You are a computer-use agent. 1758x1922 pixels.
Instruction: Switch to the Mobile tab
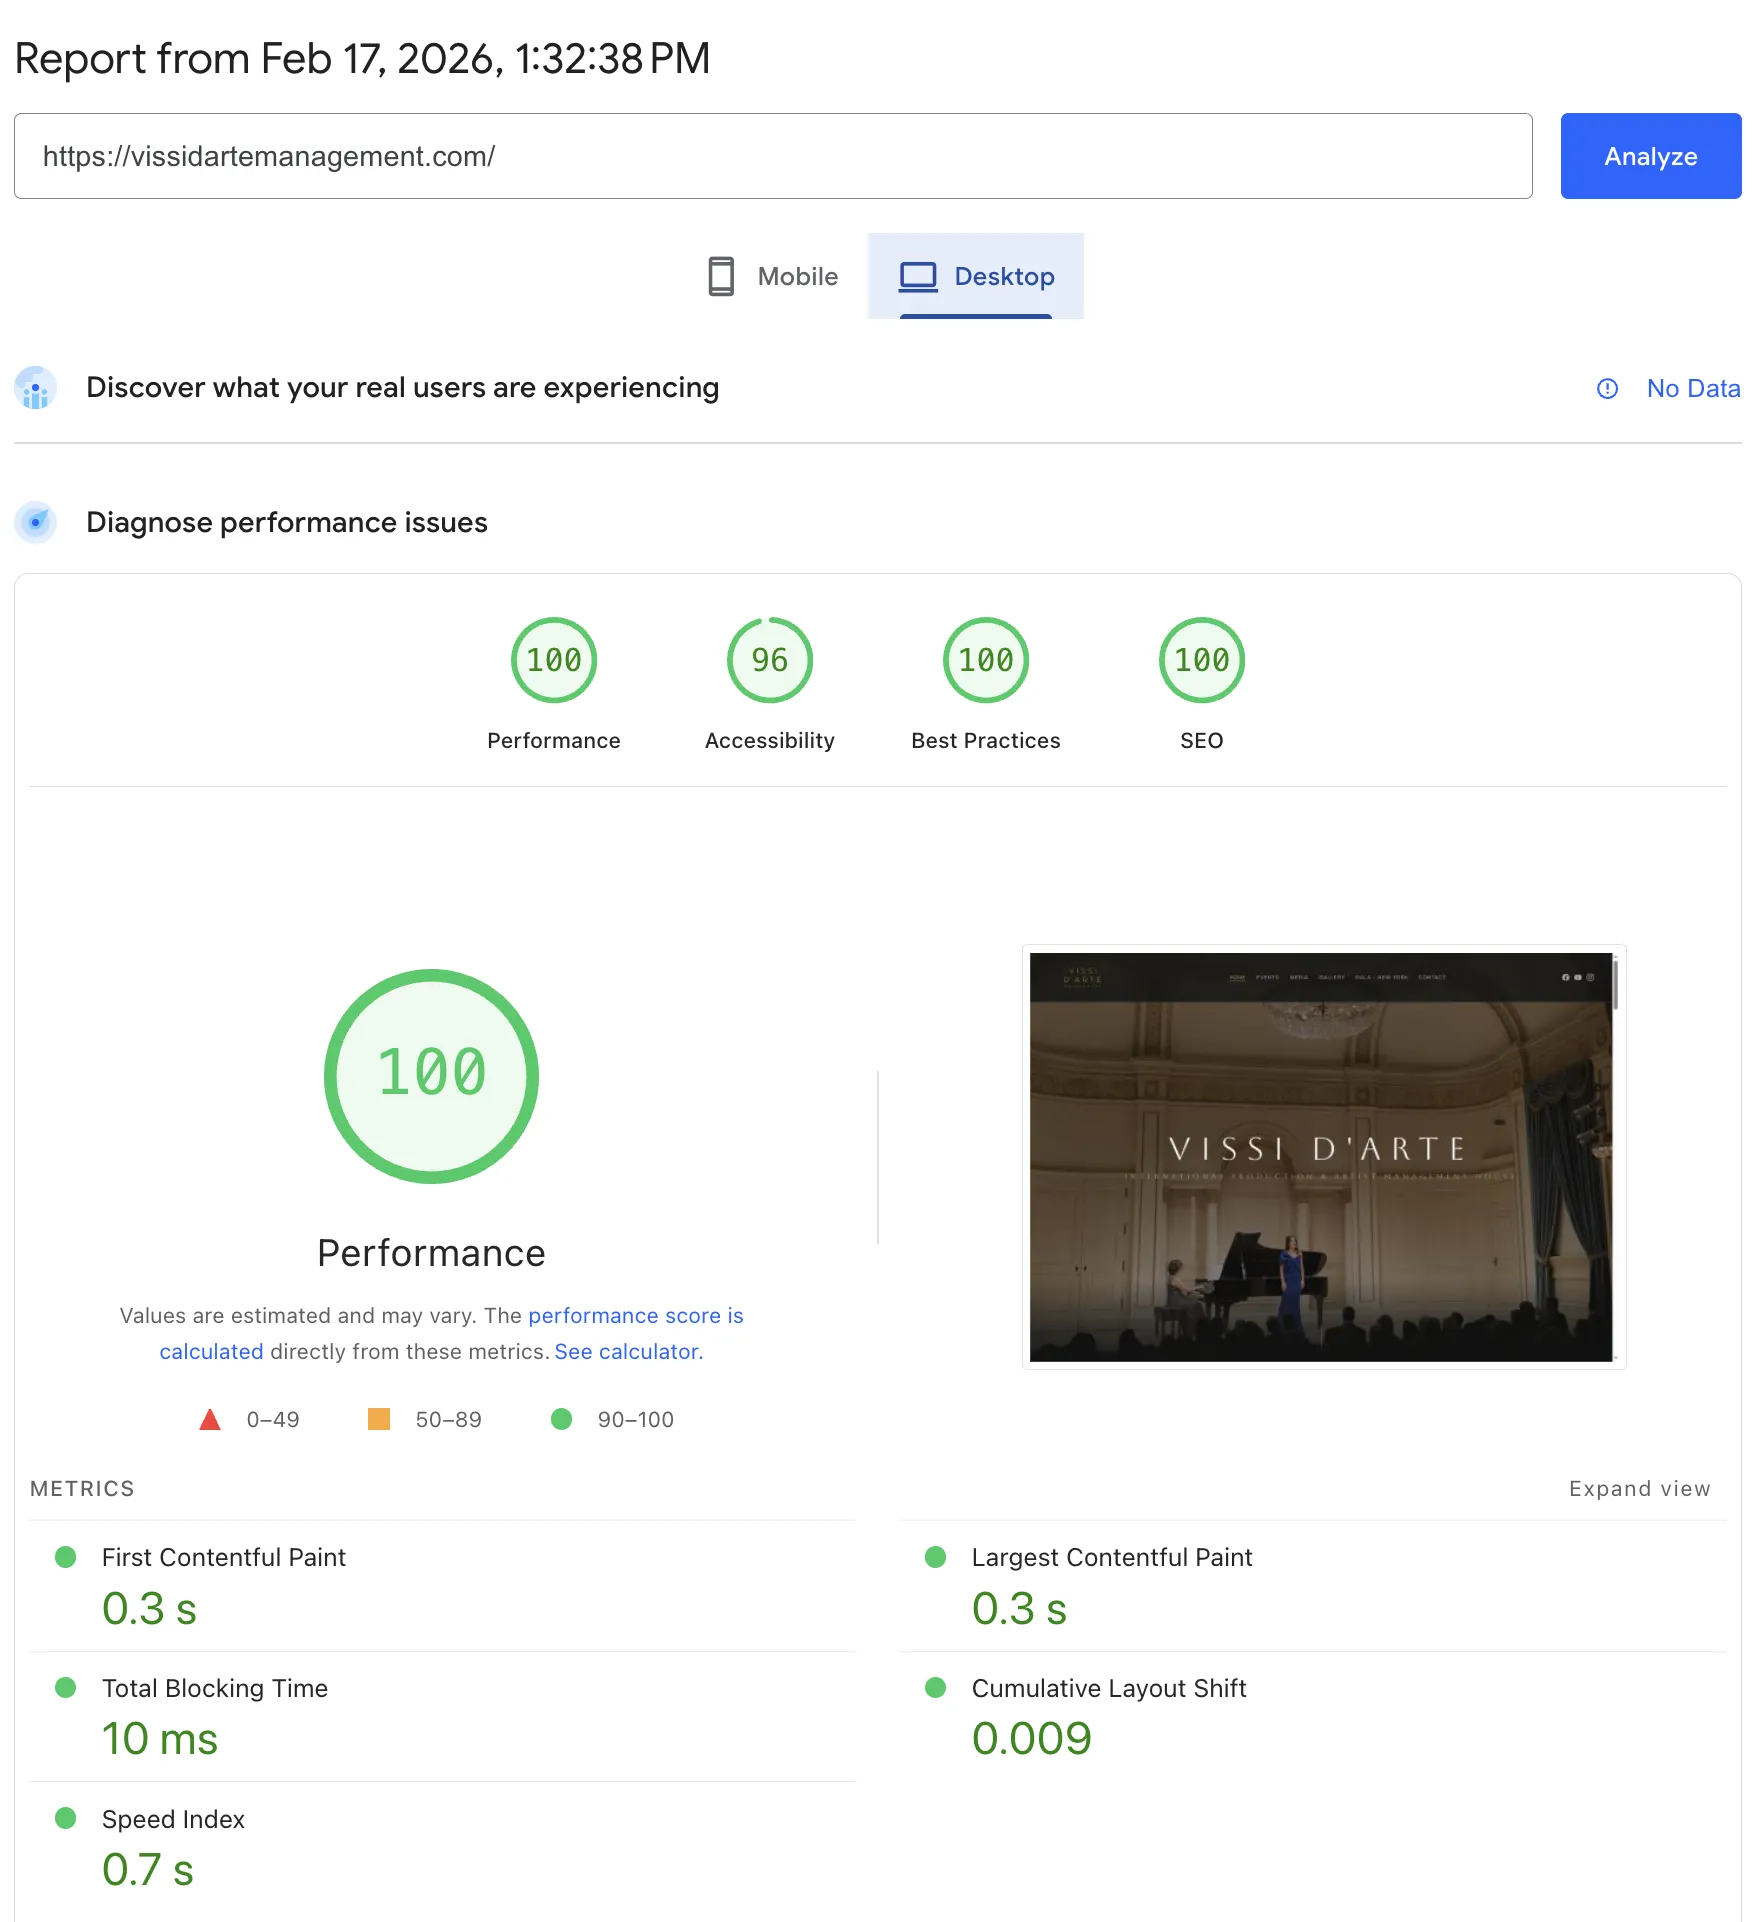(x=770, y=276)
